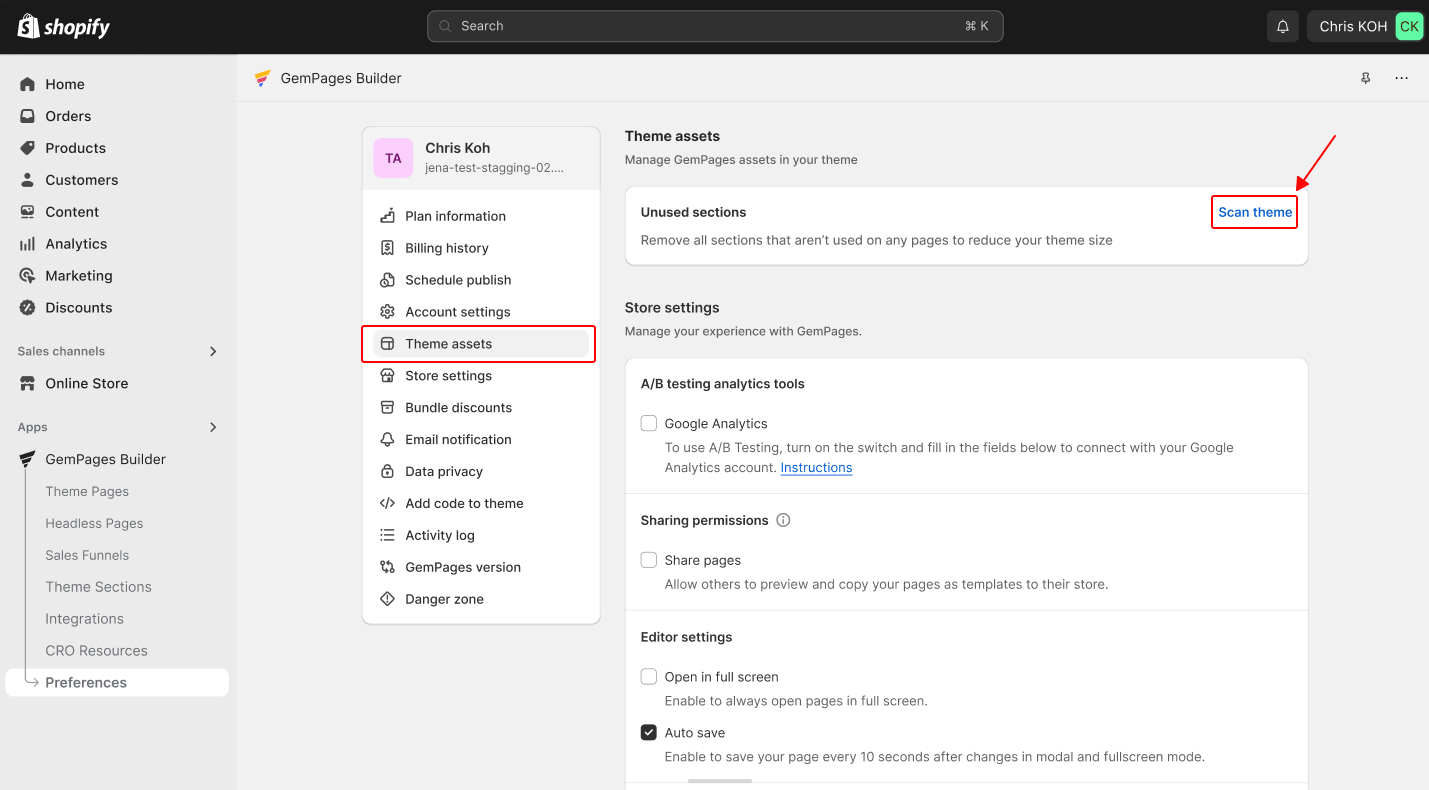Click the Add code to theme icon

point(387,503)
